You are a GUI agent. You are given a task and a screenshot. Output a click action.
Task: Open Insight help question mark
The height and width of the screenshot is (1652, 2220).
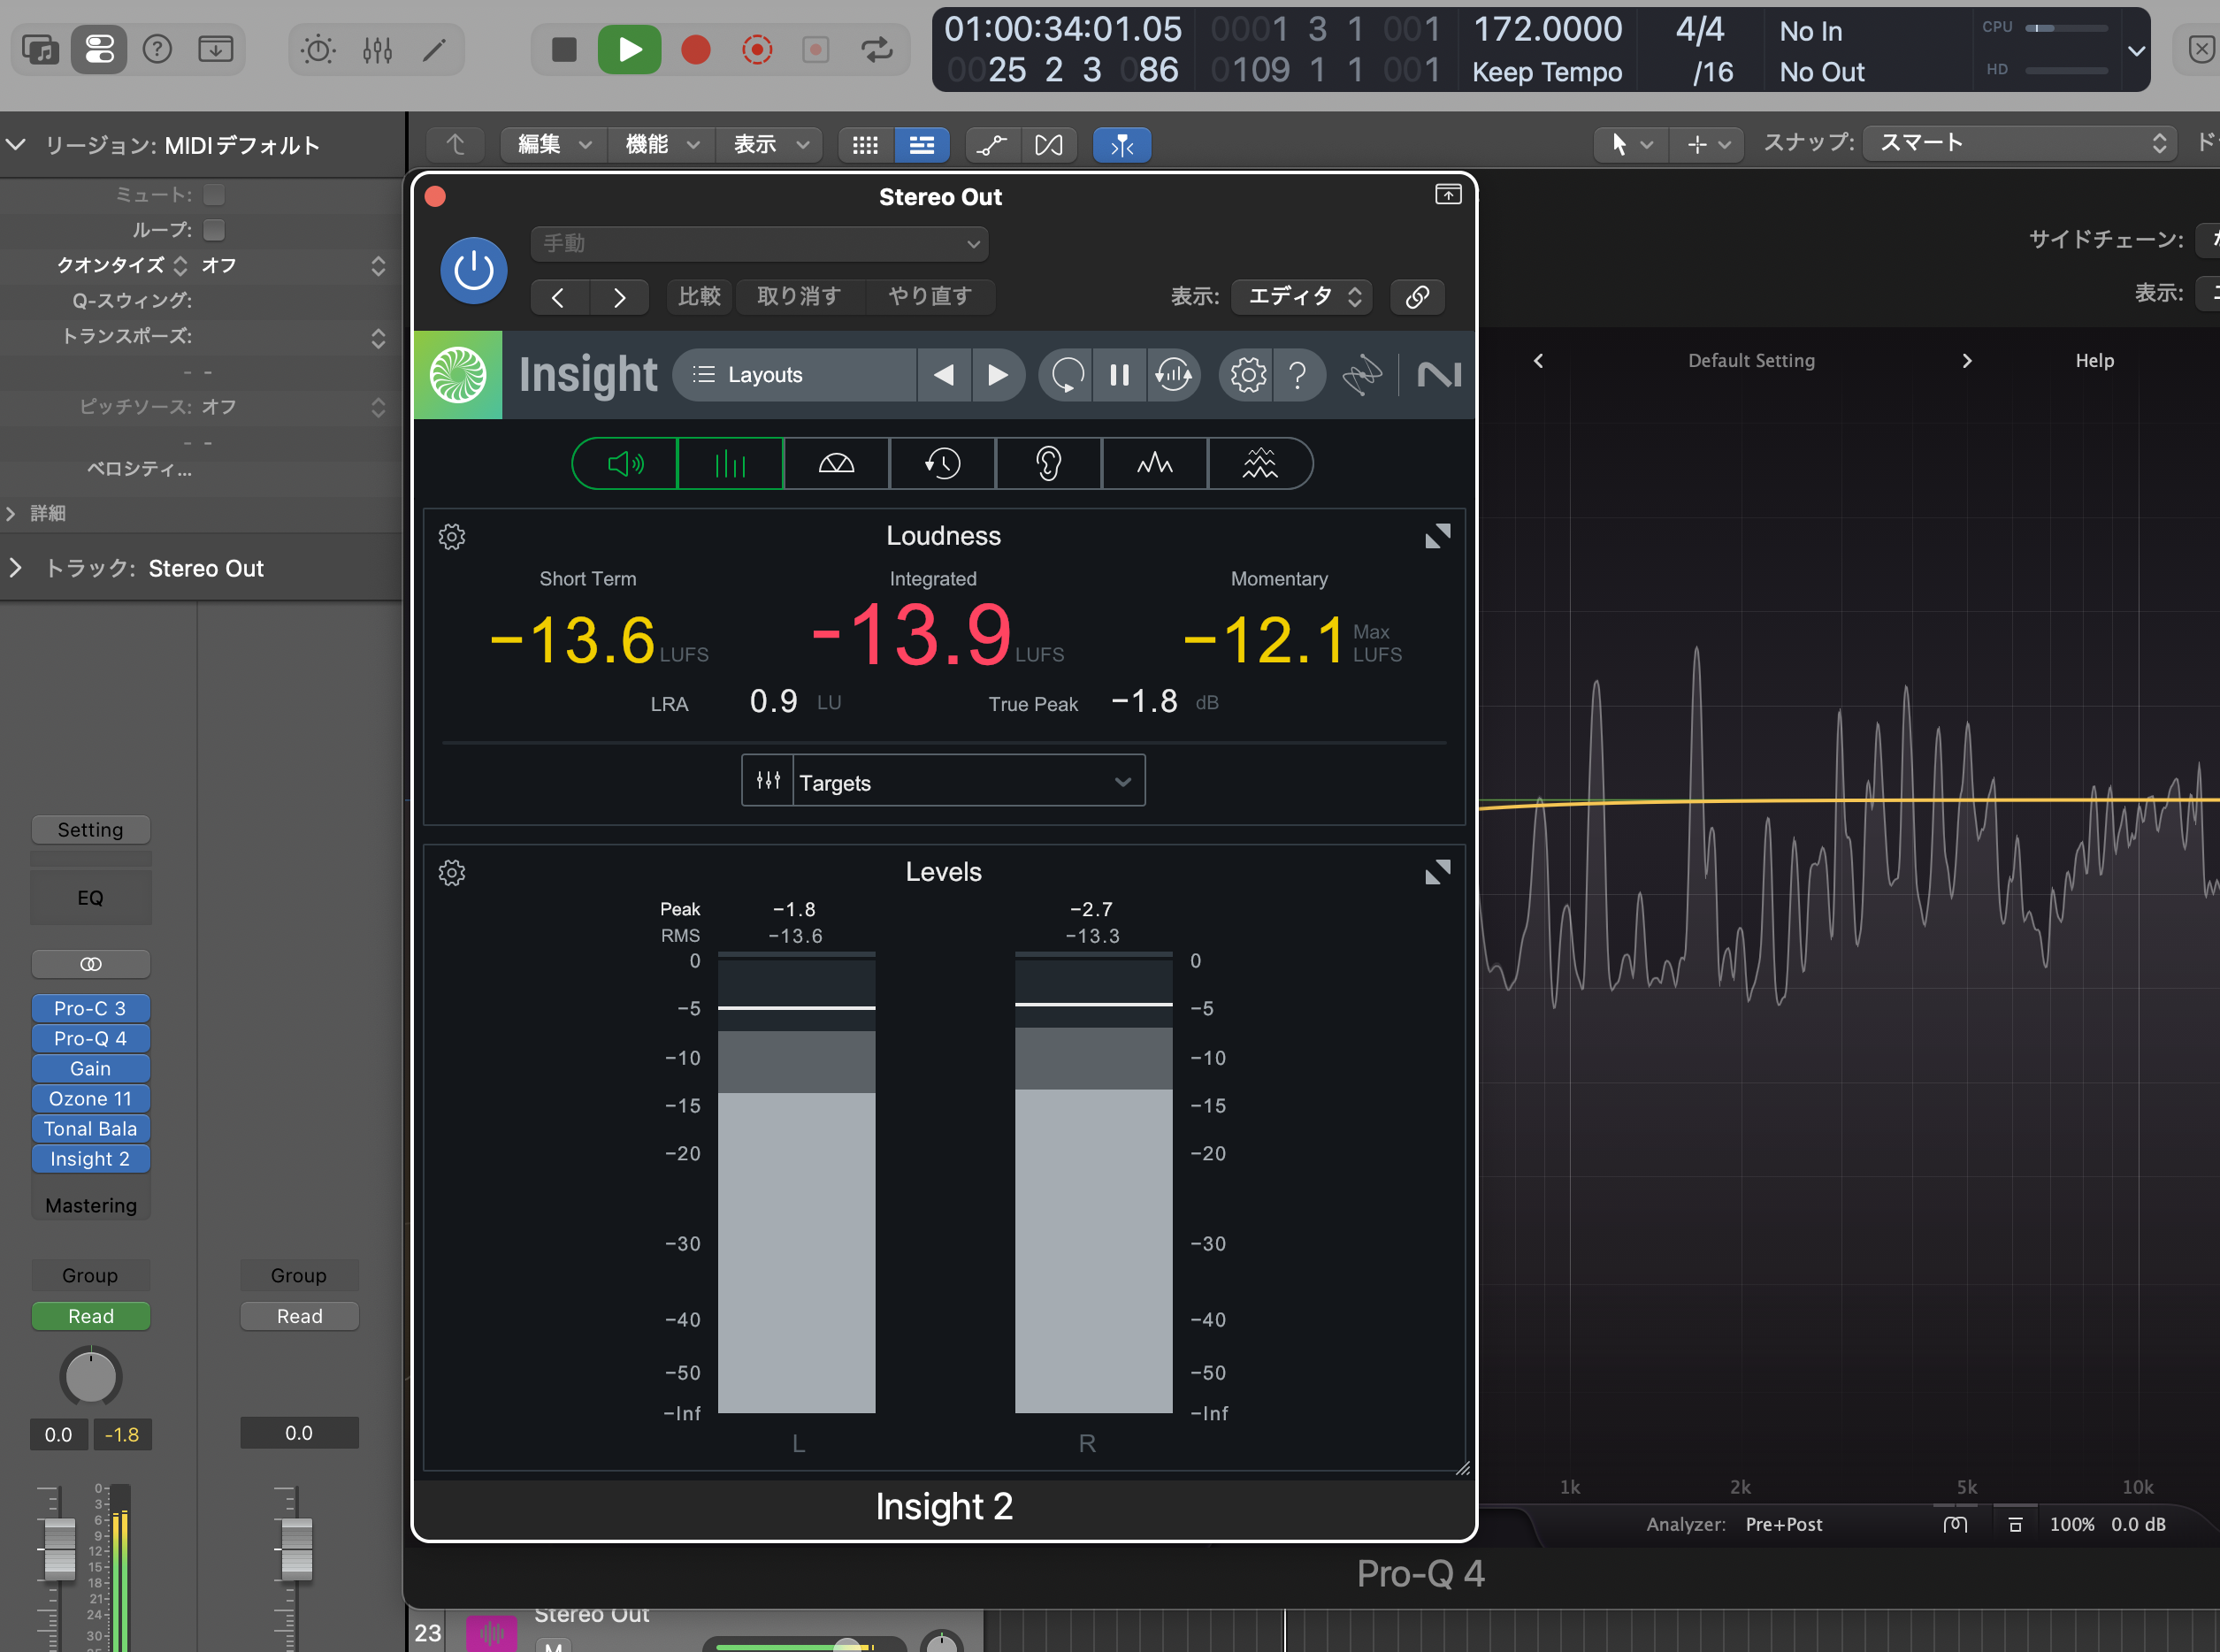click(1298, 375)
